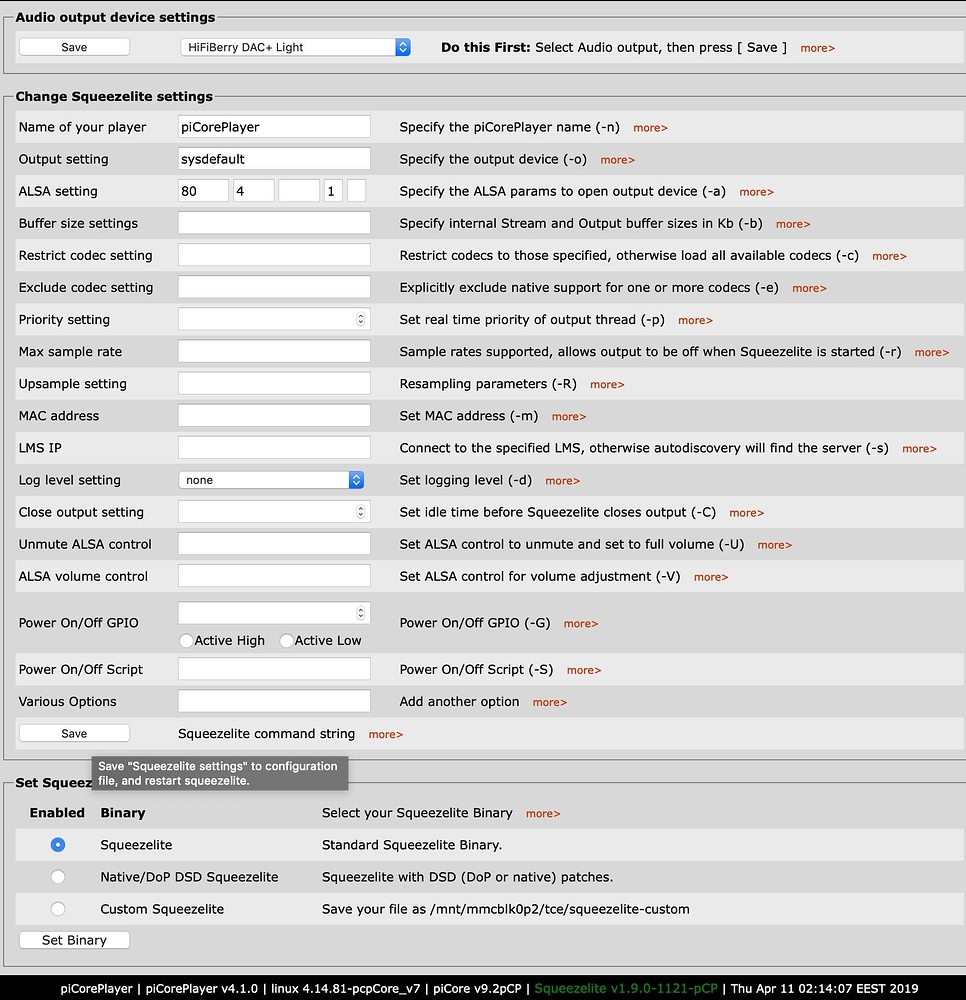Open the HiFiBerry DAC+ Light audio output dropdown
Image resolution: width=966 pixels, height=1000 pixels.
pyautogui.click(x=295, y=47)
